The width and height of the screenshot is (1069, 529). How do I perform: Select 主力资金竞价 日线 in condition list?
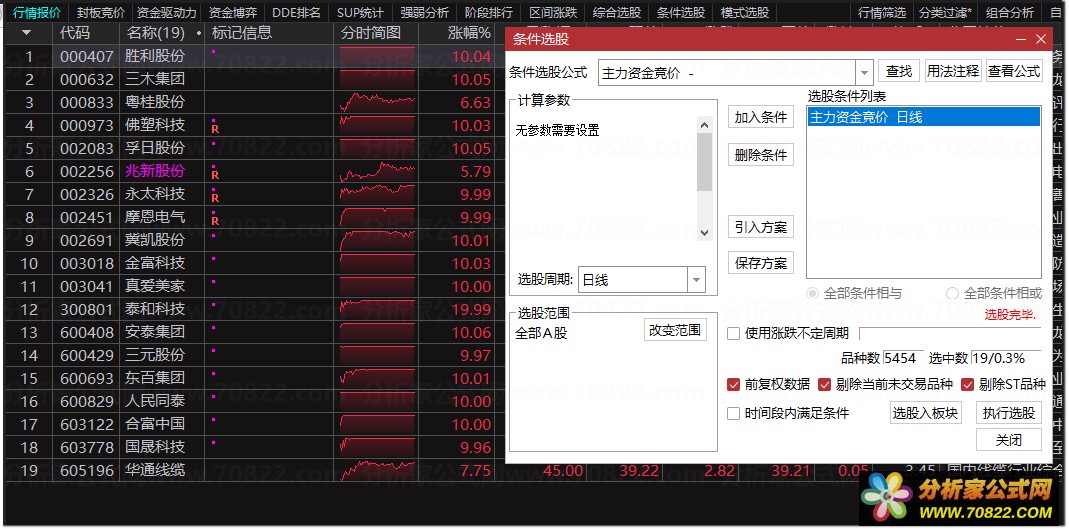point(924,117)
